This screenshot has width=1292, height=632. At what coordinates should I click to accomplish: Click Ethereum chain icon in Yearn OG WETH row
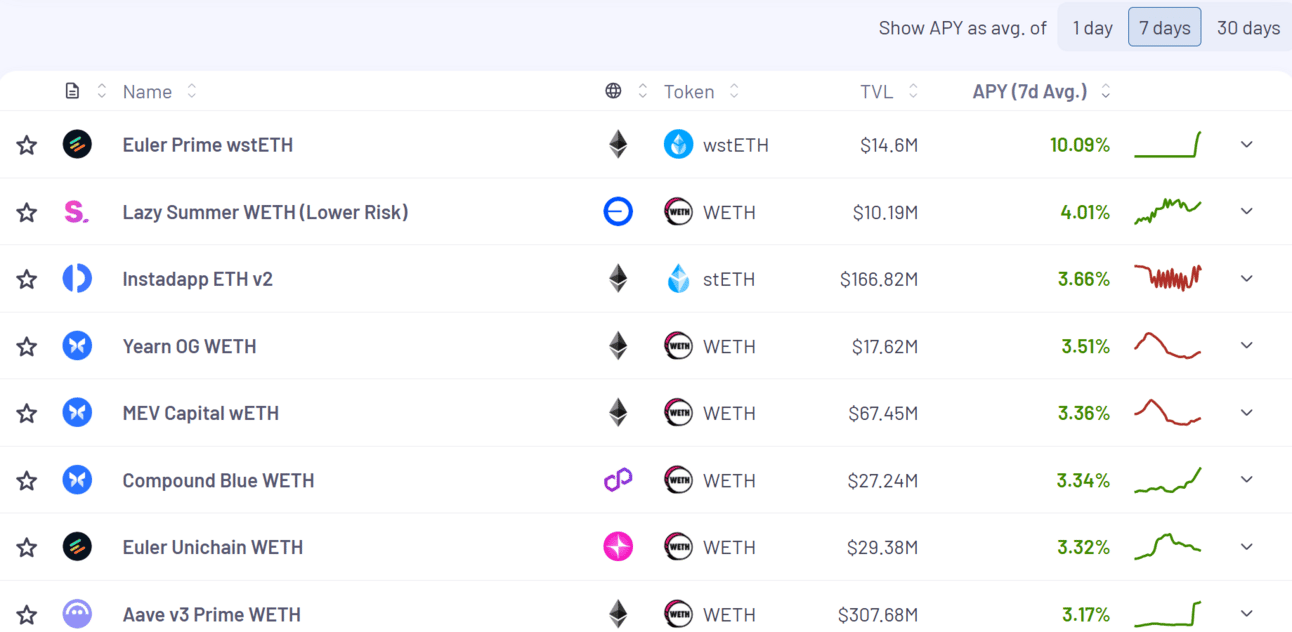(618, 345)
